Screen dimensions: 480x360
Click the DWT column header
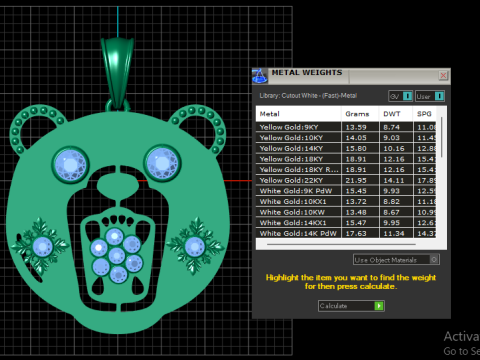[x=396, y=114]
